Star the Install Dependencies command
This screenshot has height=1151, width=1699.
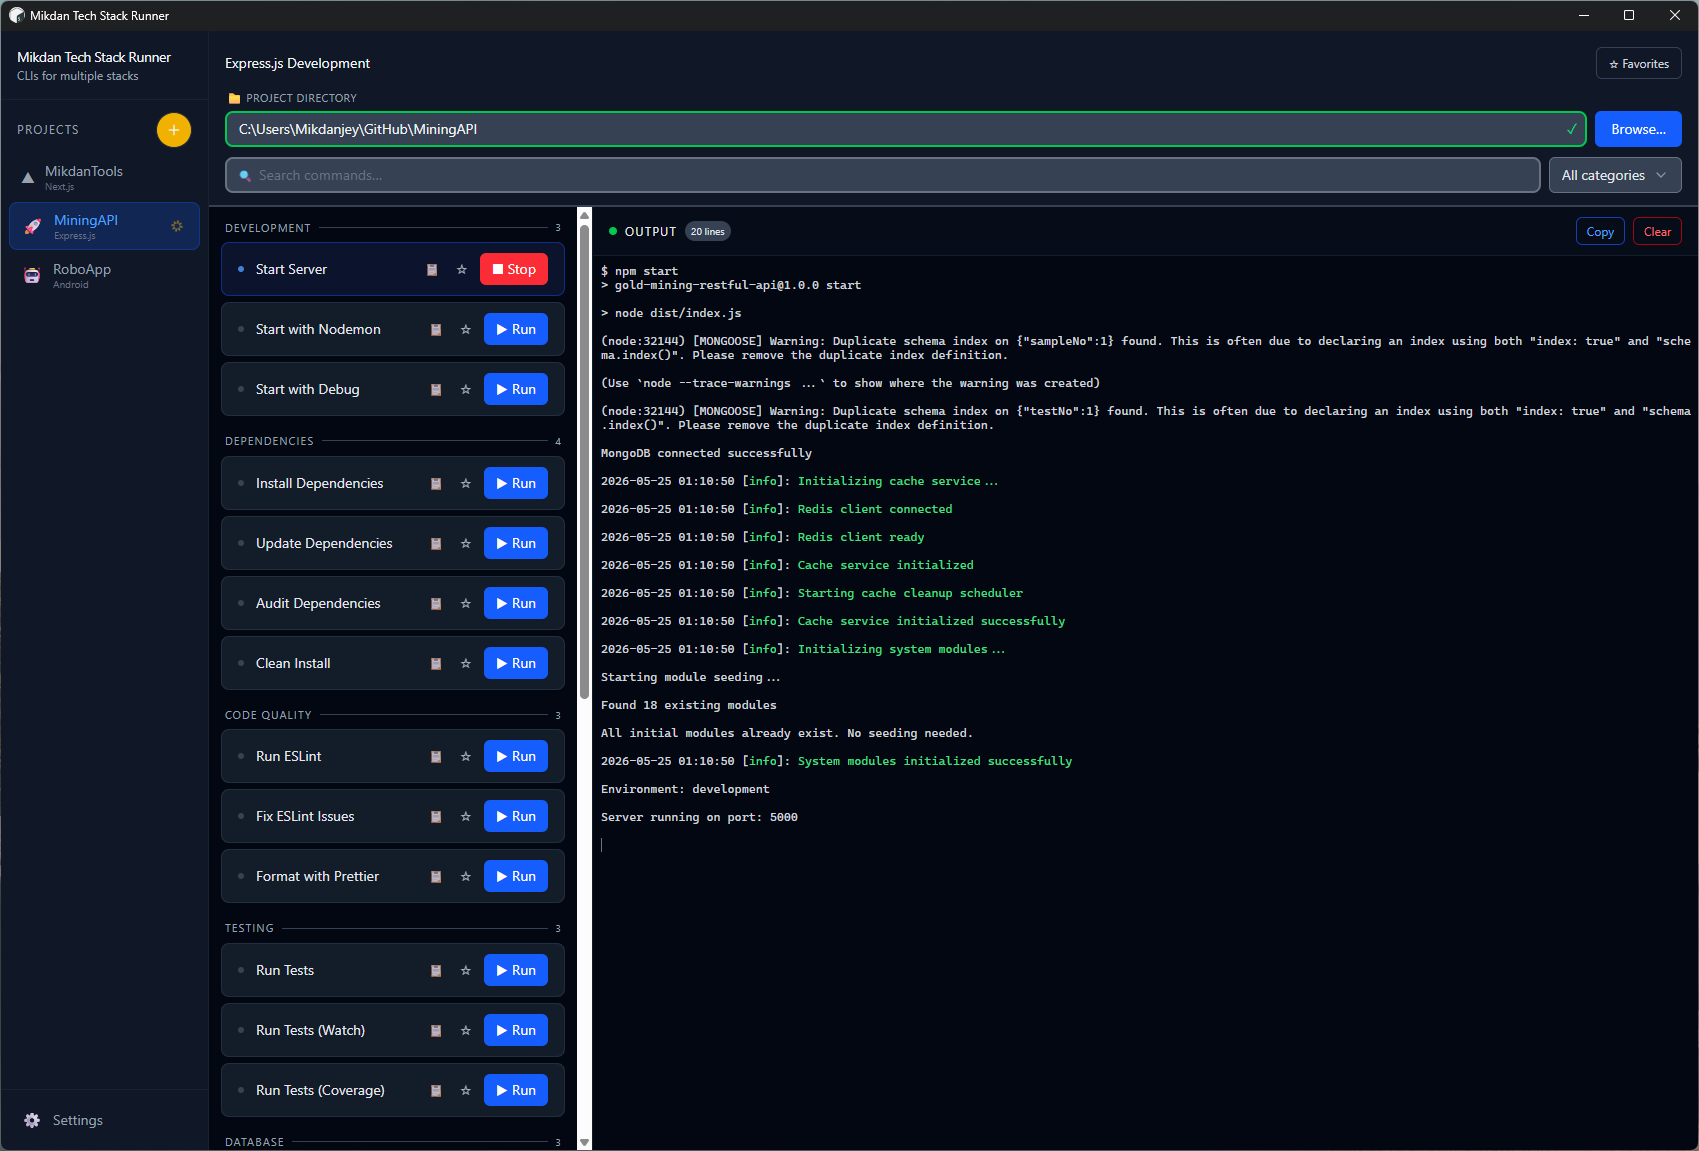click(466, 484)
